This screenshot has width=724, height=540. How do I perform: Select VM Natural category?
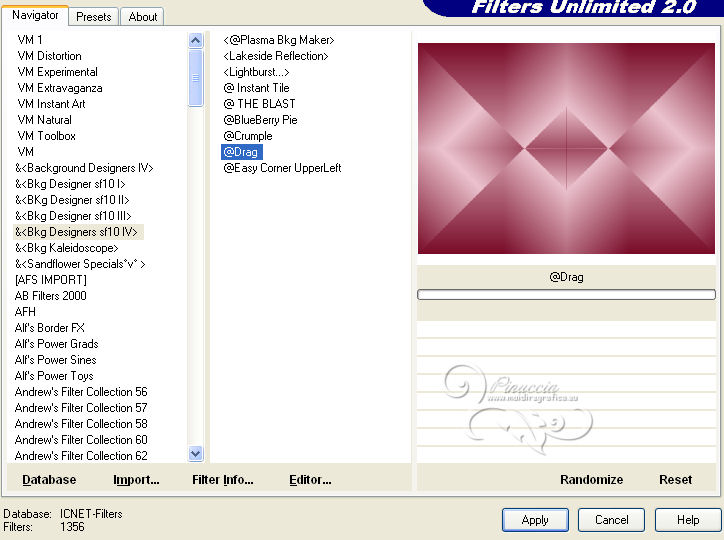click(45, 120)
